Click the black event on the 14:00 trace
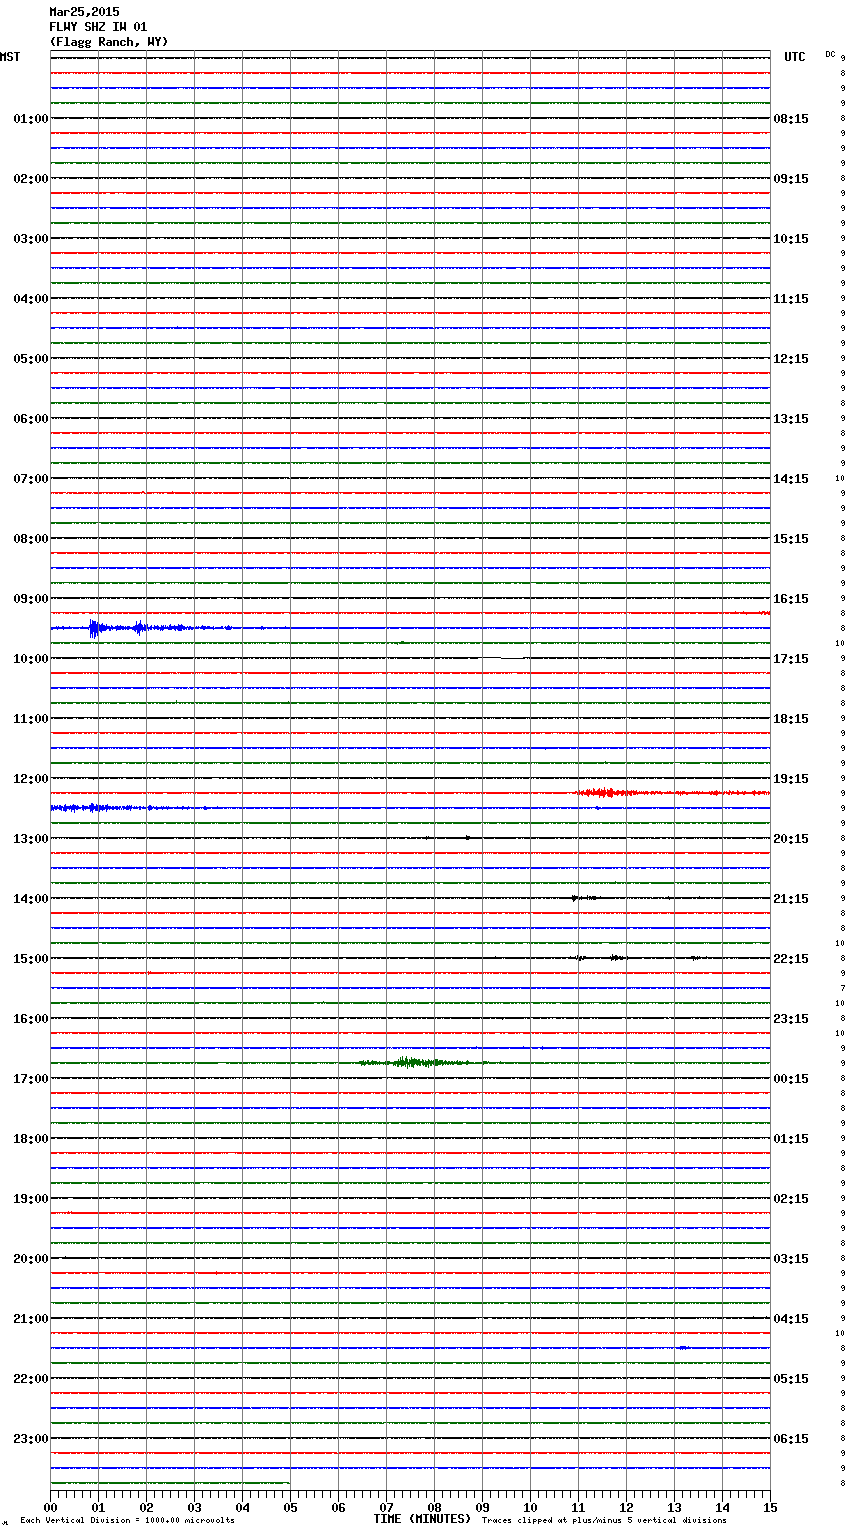Image resolution: width=850 pixels, height=1534 pixels. (580, 898)
